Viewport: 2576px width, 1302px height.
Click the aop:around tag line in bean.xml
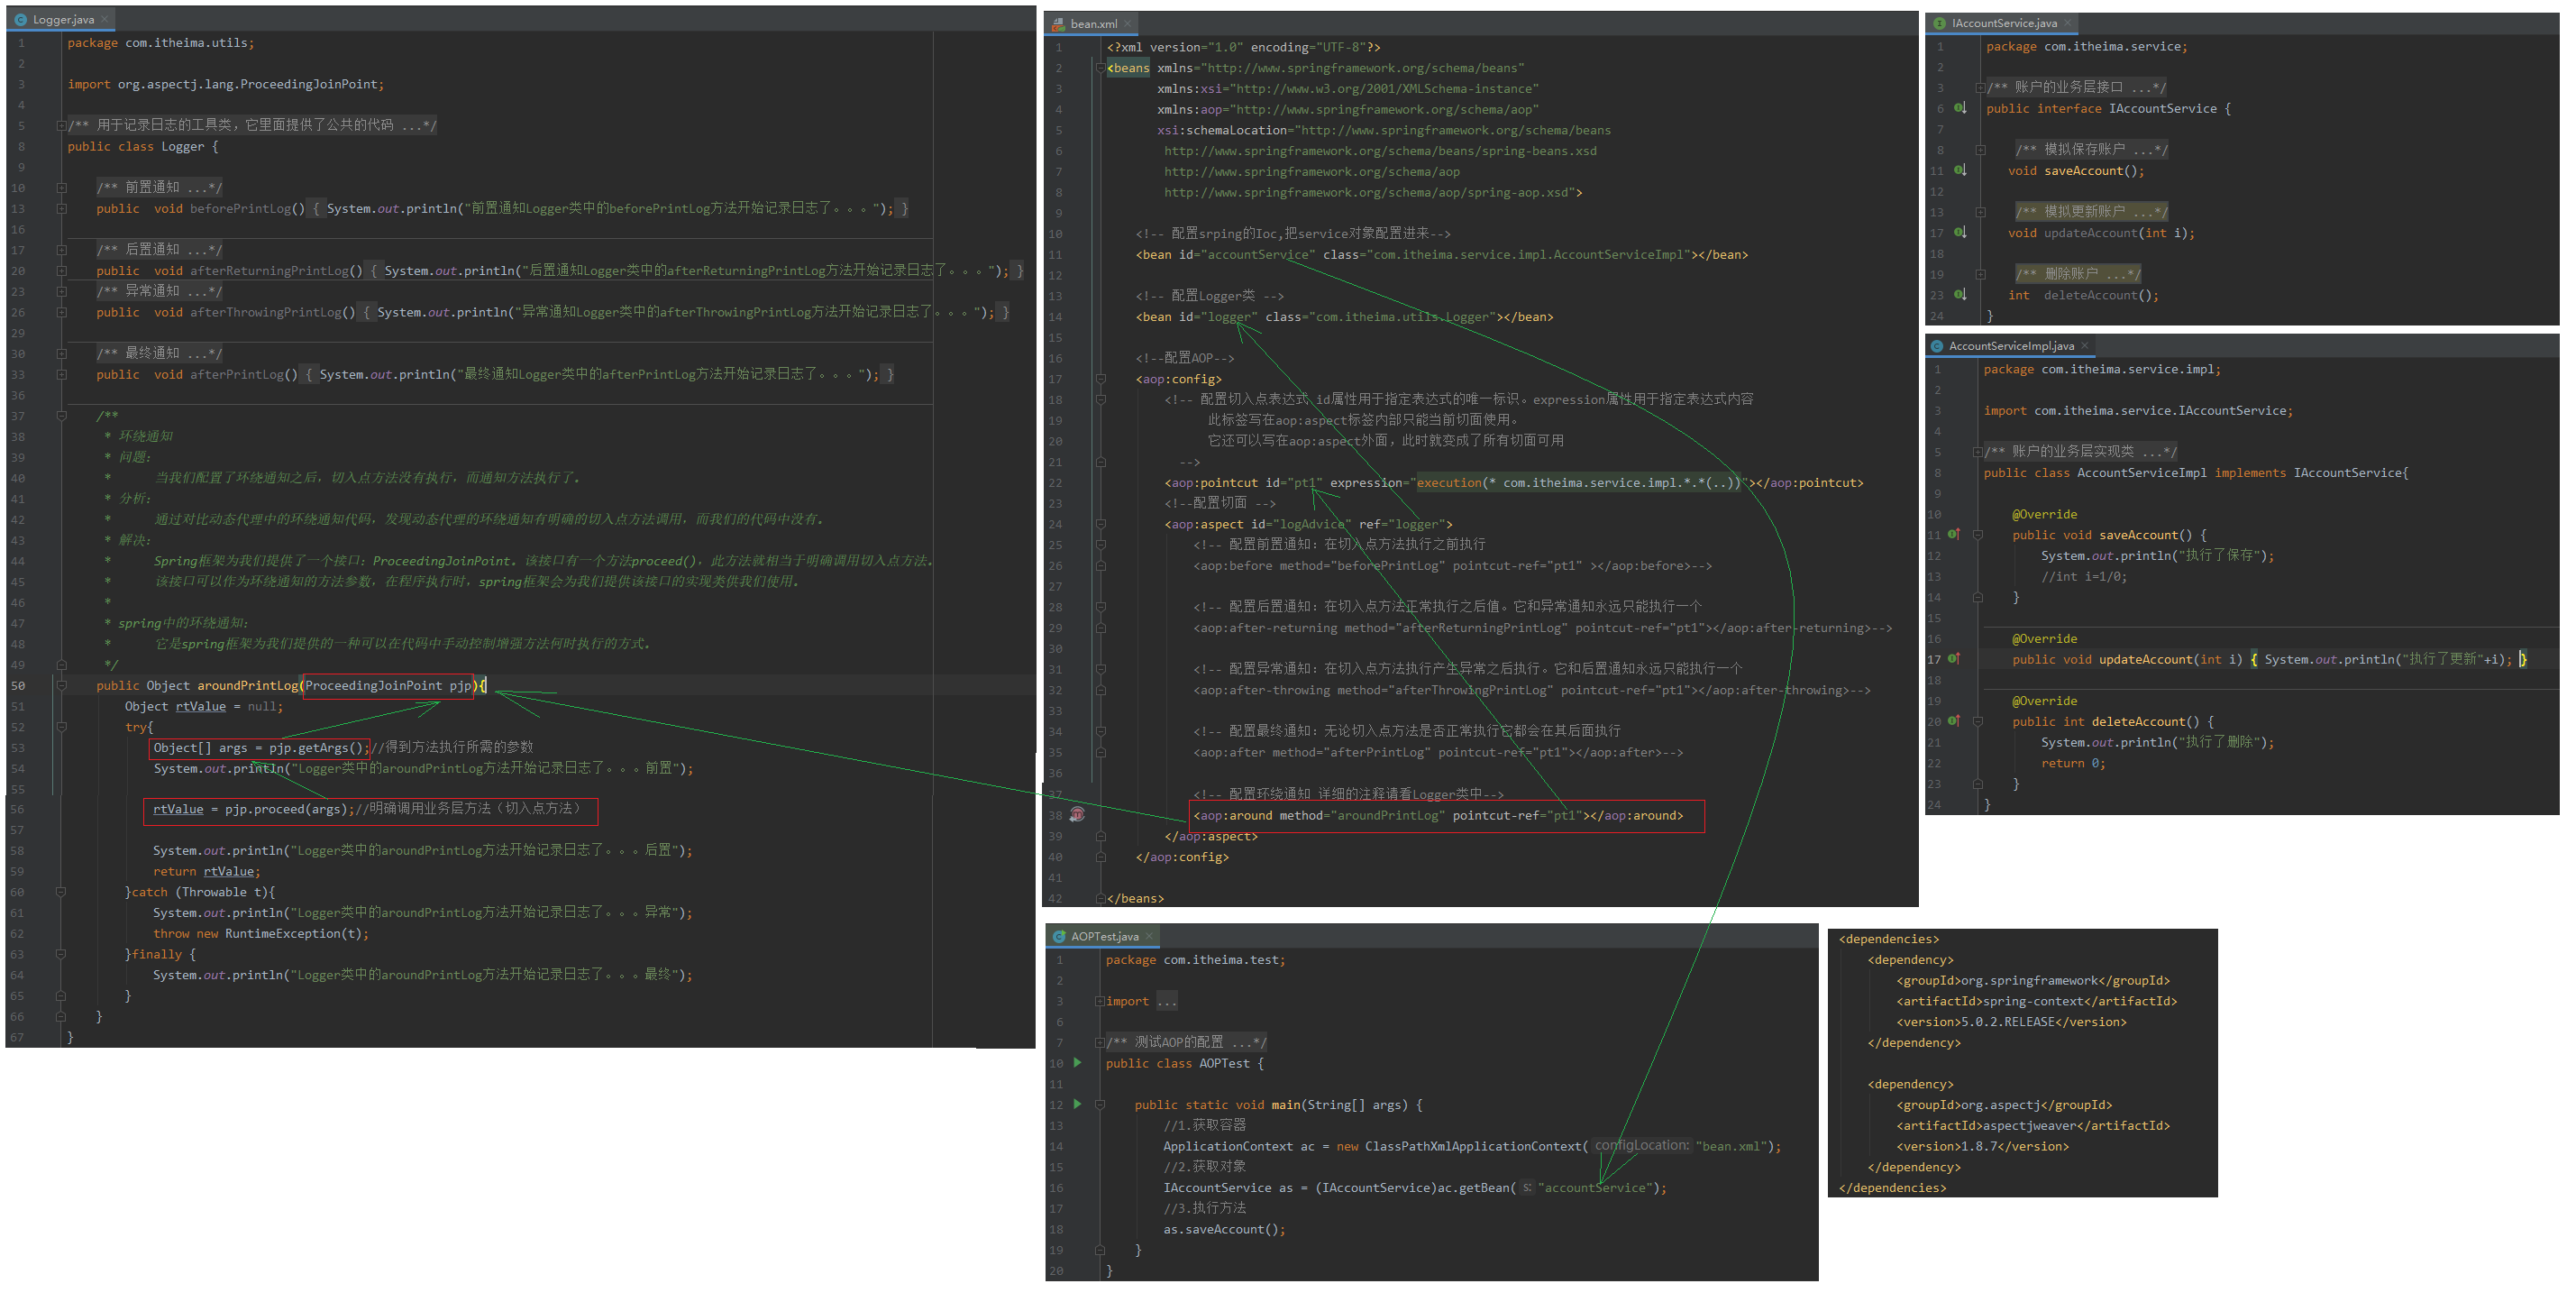[x=1438, y=815]
